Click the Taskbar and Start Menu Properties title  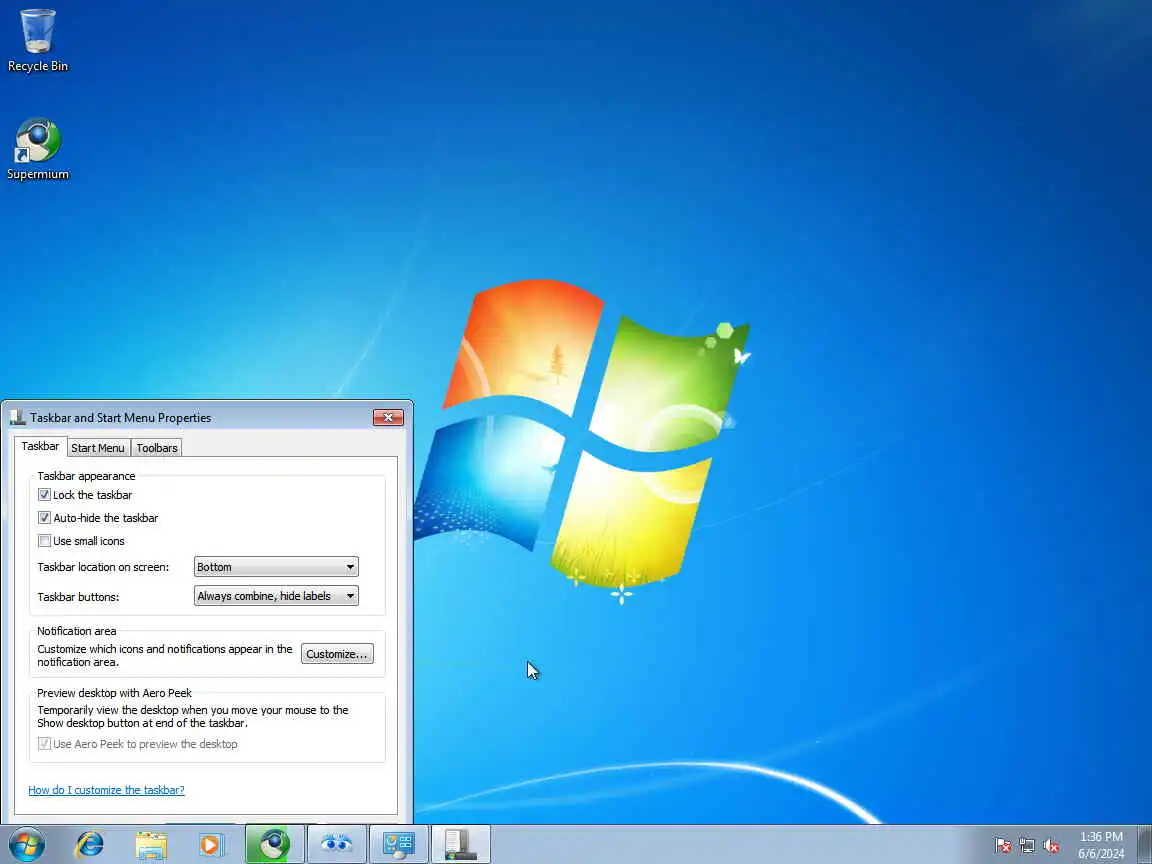tap(120, 418)
